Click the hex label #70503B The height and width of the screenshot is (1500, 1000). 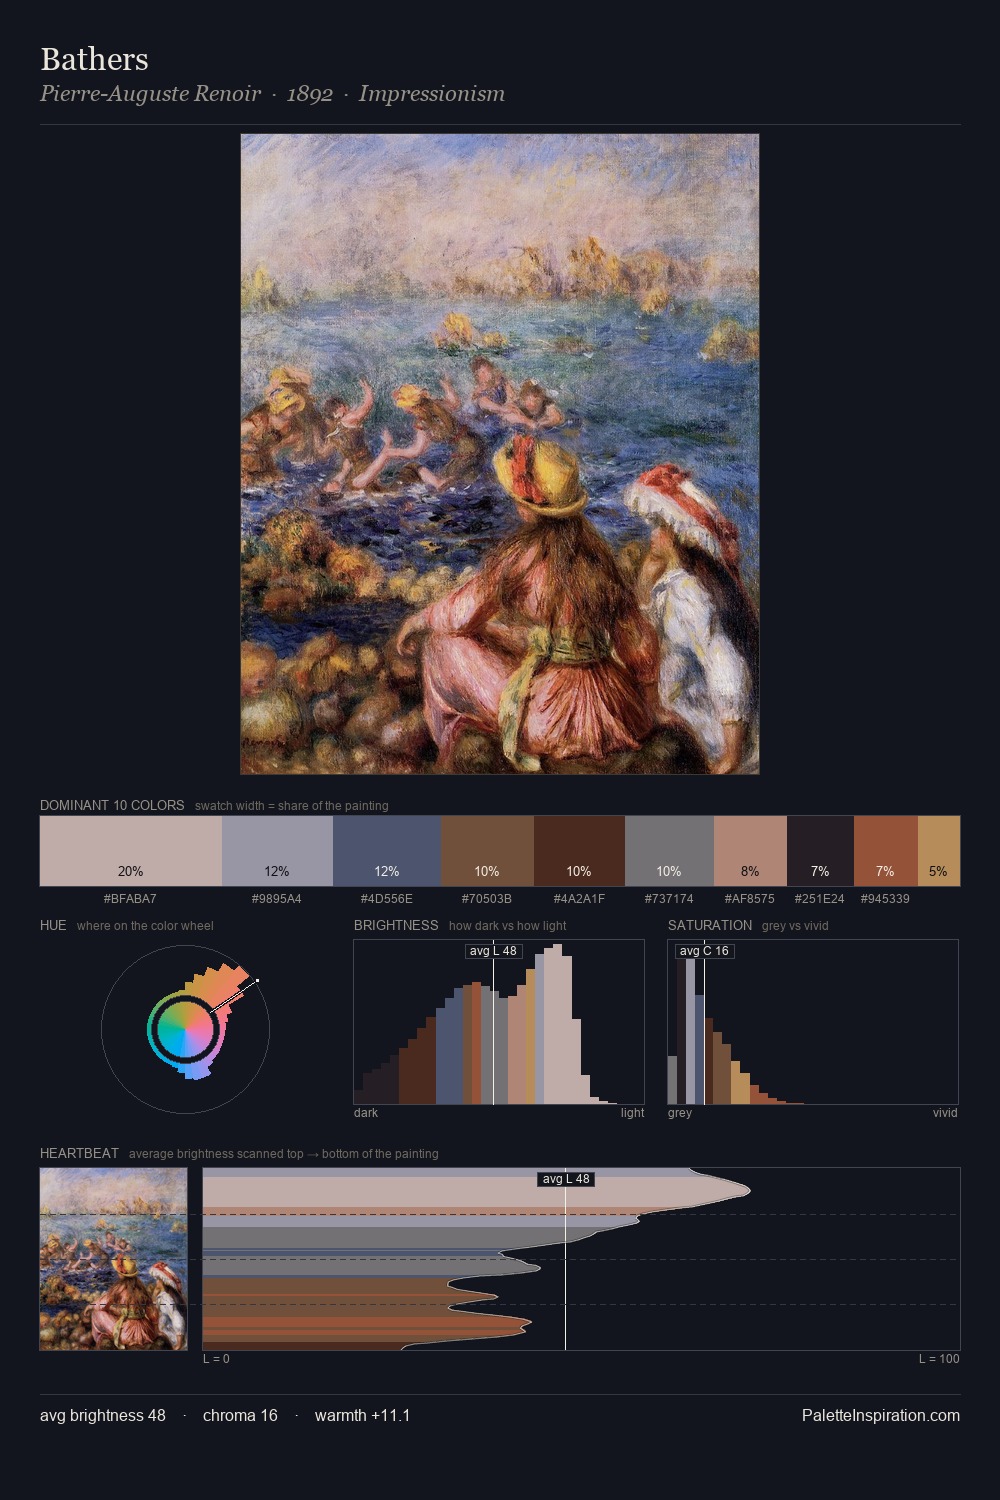pos(487,899)
